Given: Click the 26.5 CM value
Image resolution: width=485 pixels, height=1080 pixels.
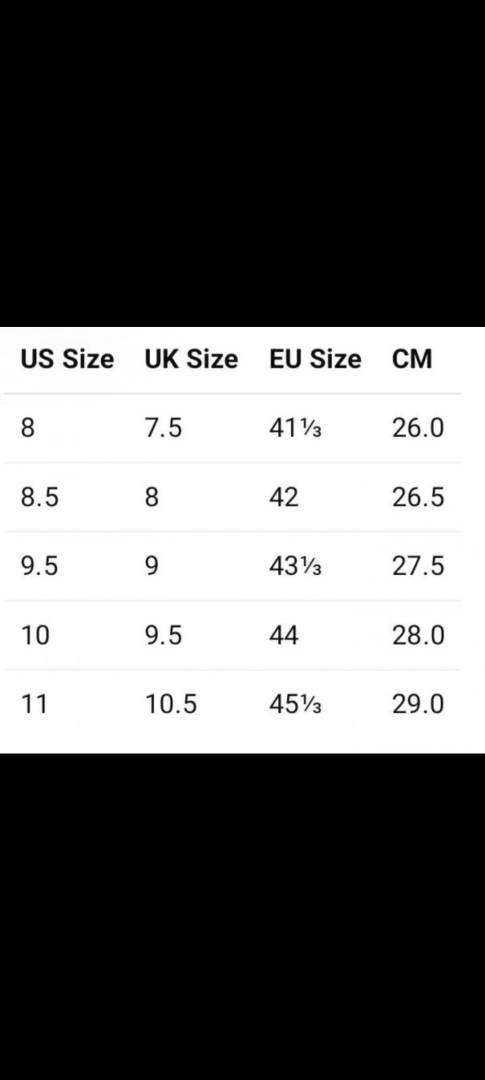Looking at the screenshot, I should click(418, 497).
